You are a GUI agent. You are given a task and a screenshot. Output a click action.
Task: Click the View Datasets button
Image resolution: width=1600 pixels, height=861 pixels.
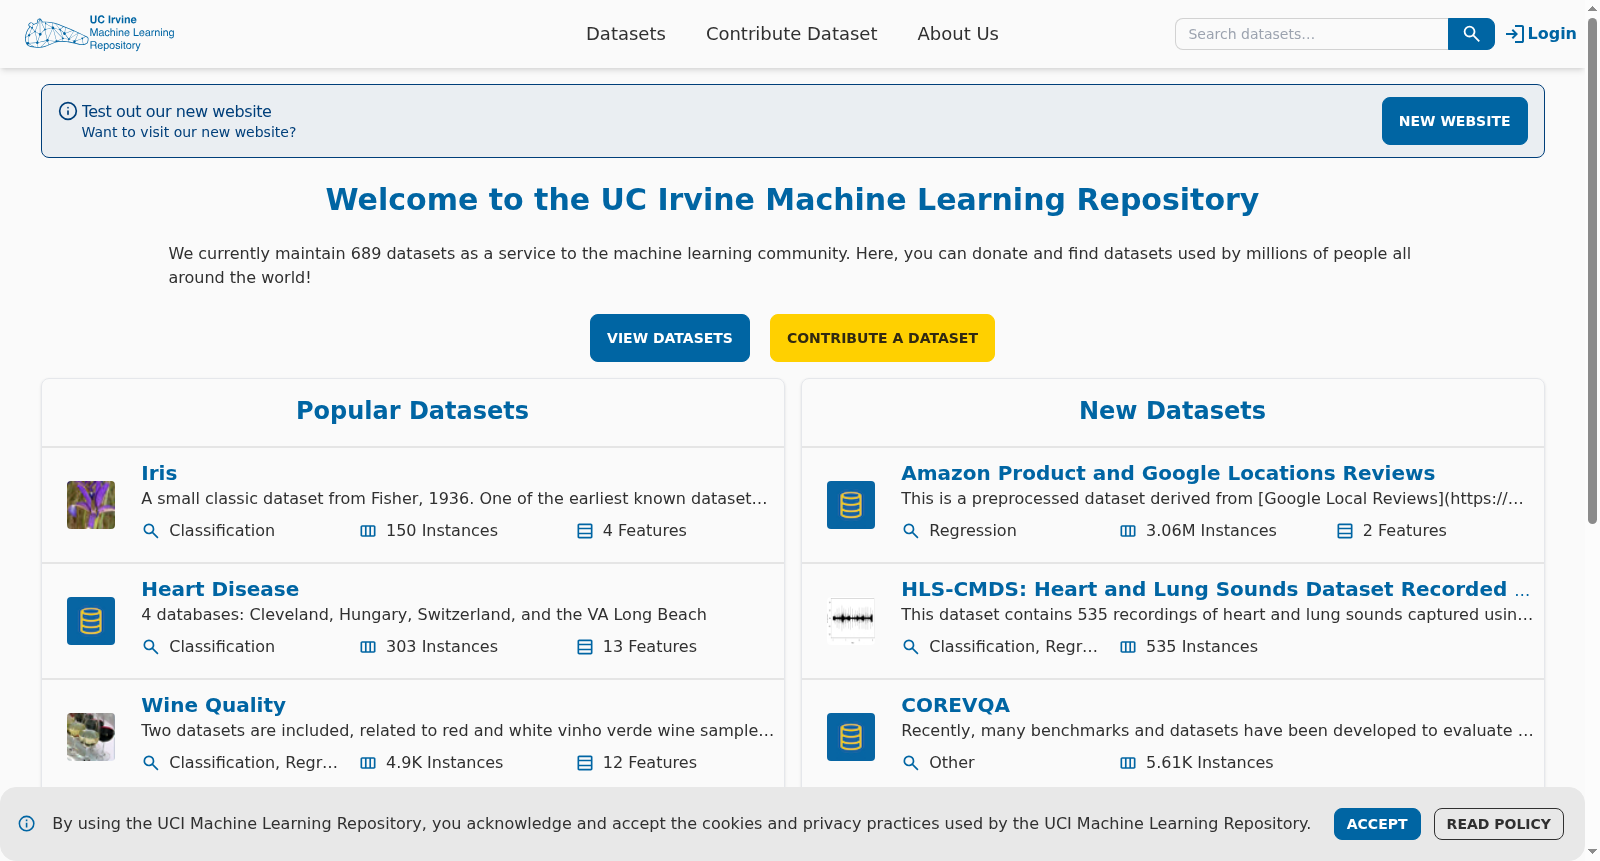pyautogui.click(x=670, y=338)
